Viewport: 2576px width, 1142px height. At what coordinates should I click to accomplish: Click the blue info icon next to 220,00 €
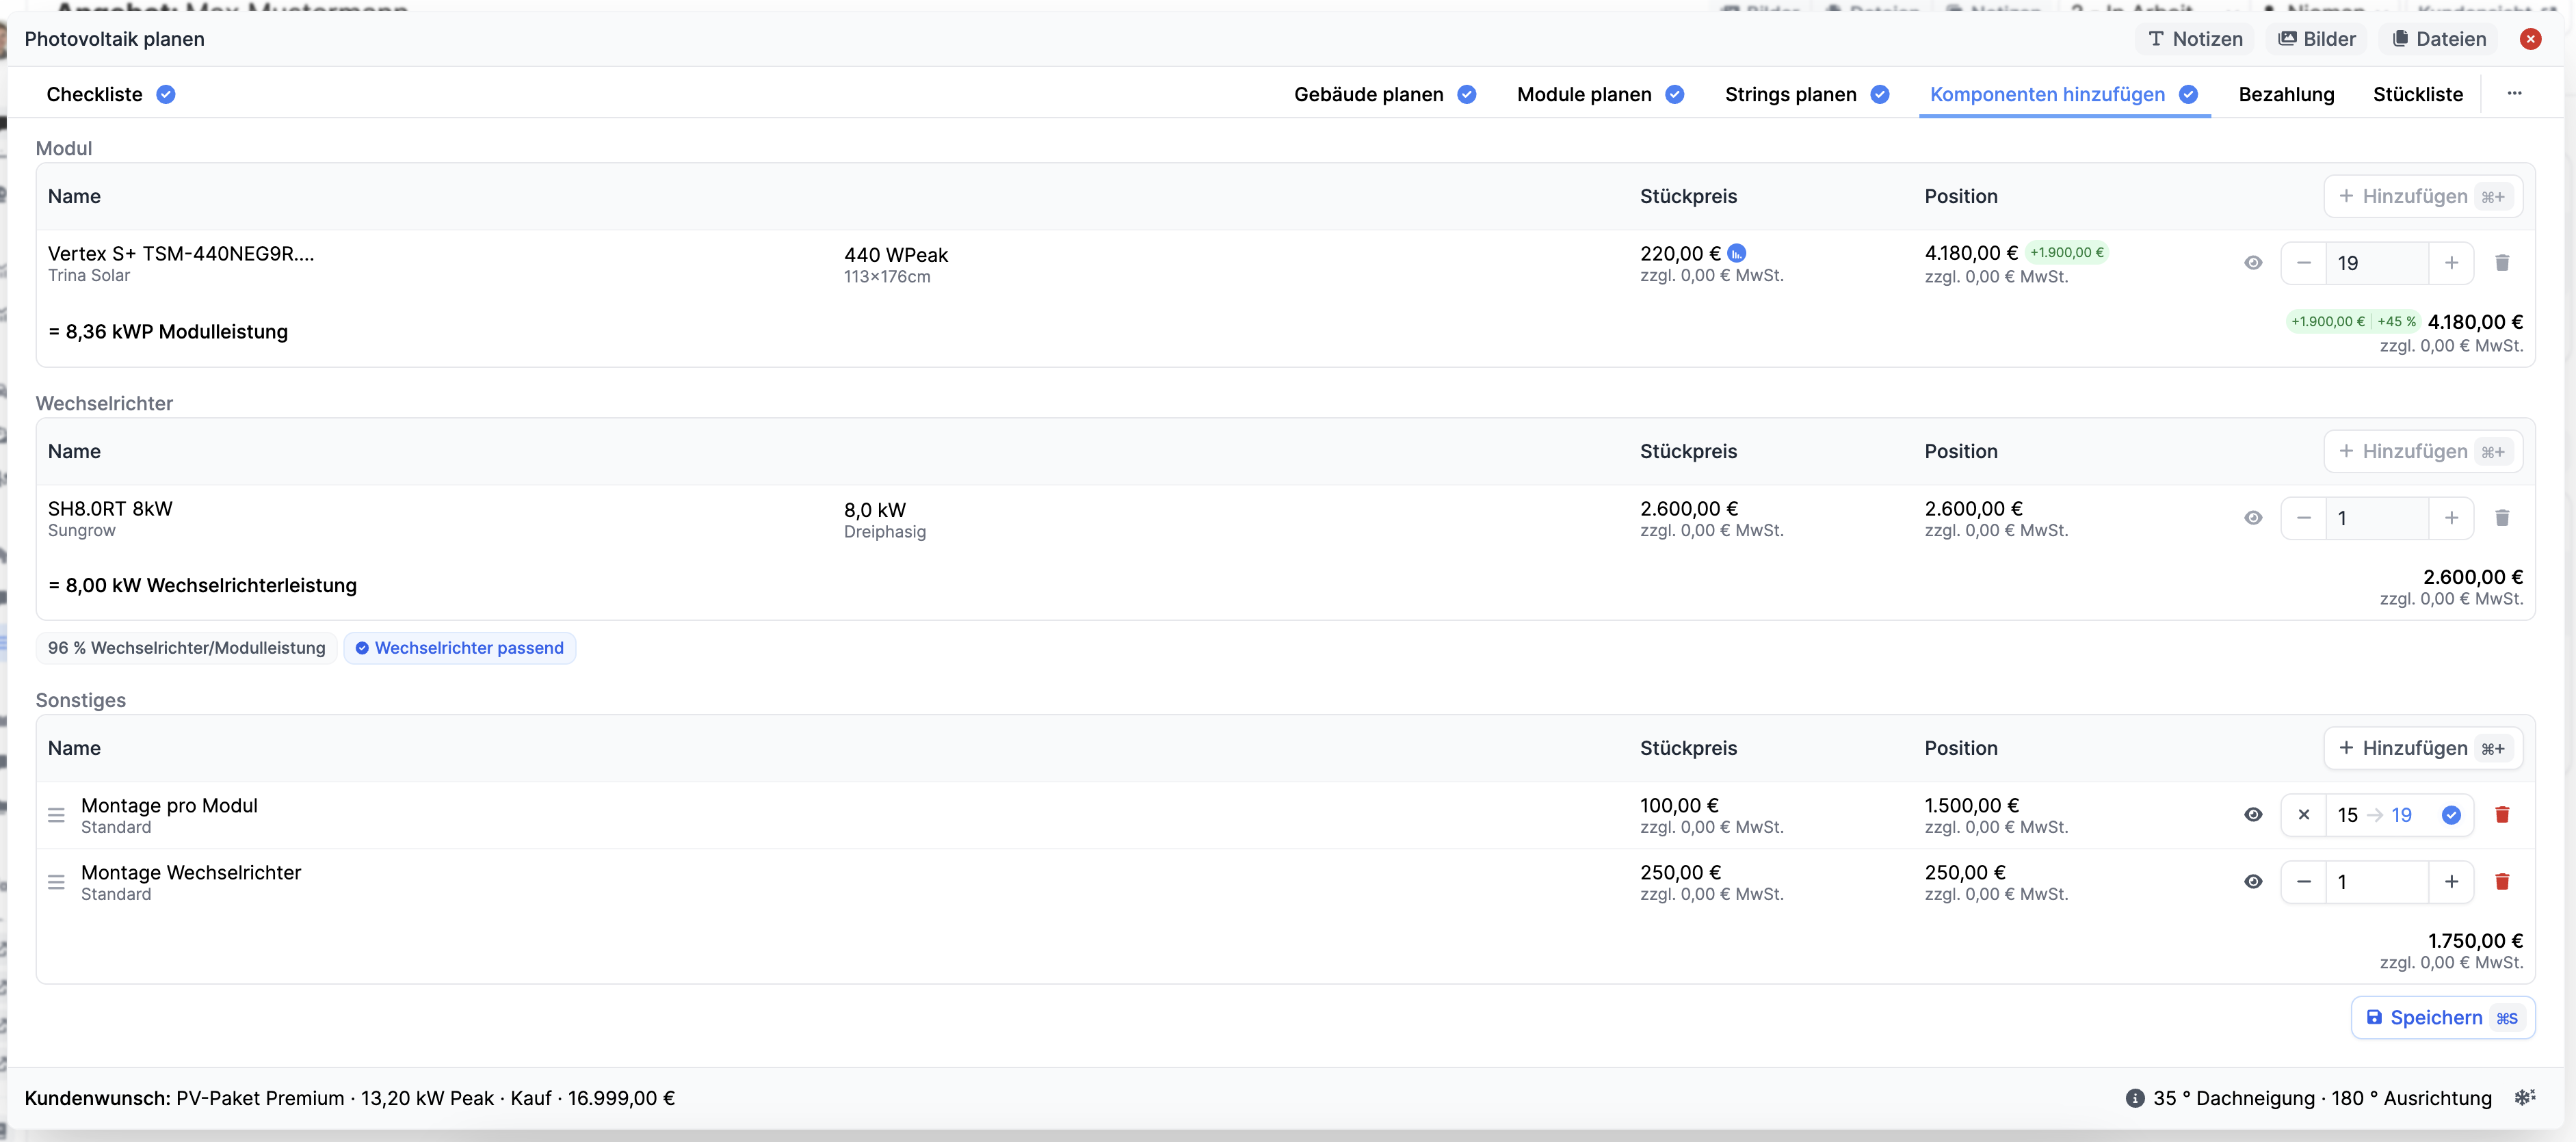[x=1737, y=254]
